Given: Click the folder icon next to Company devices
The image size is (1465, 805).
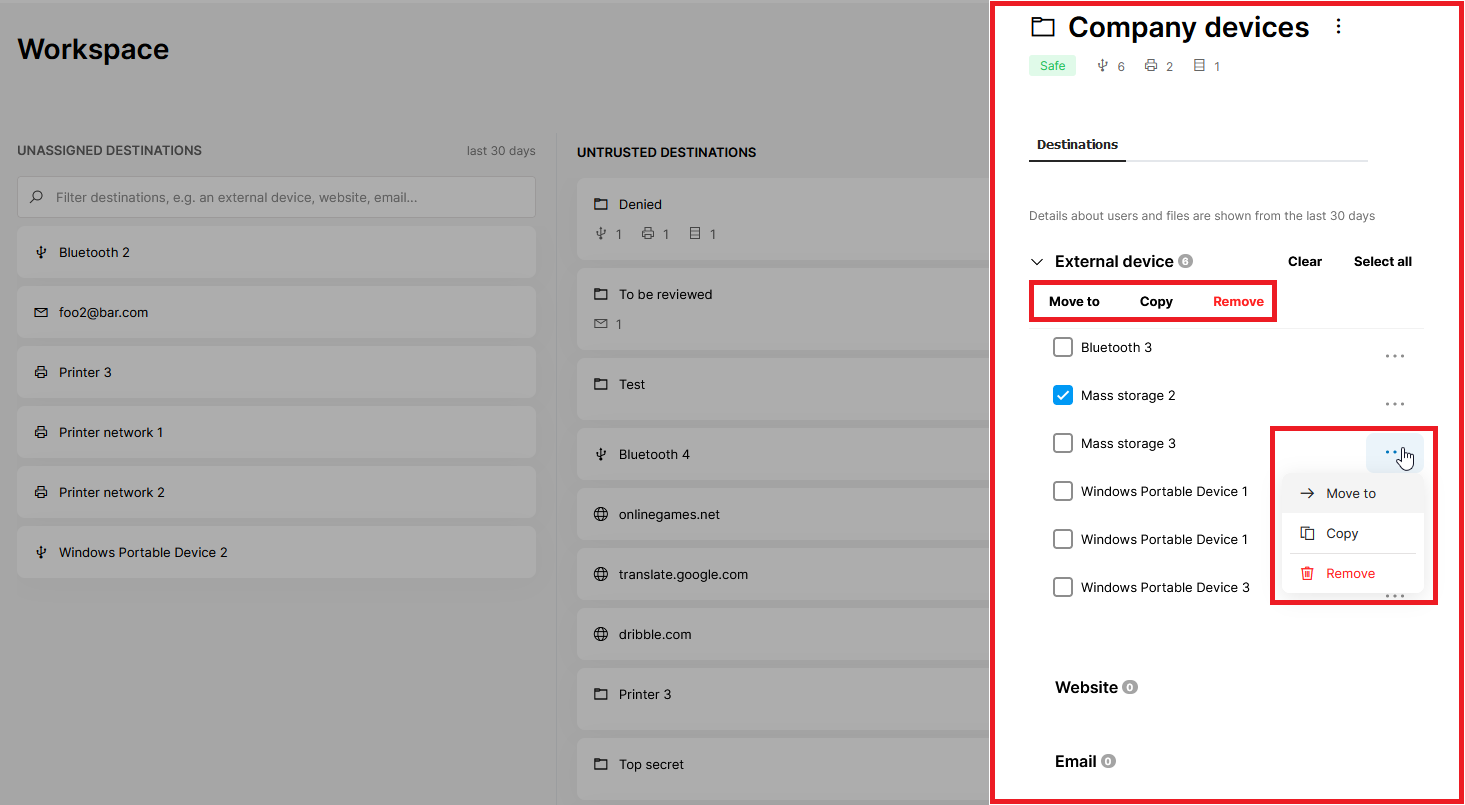Looking at the screenshot, I should point(1043,27).
